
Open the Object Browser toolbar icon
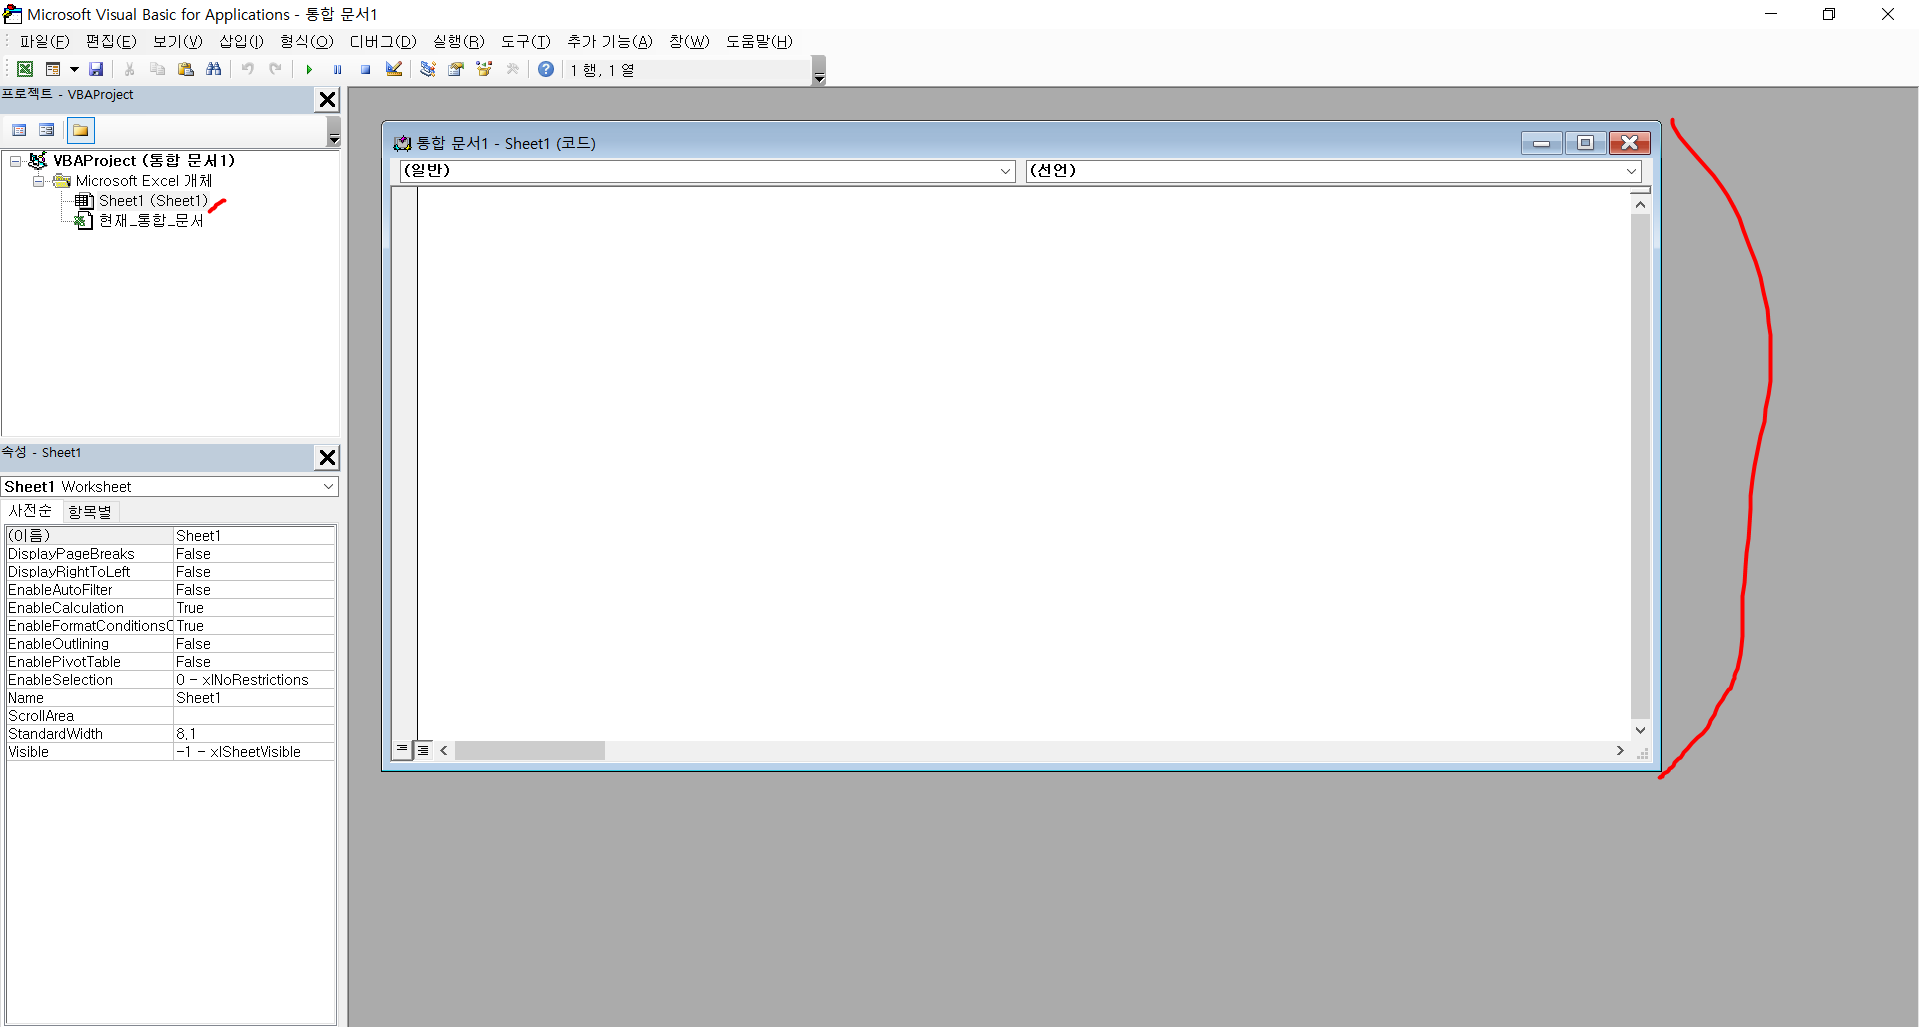(x=484, y=69)
